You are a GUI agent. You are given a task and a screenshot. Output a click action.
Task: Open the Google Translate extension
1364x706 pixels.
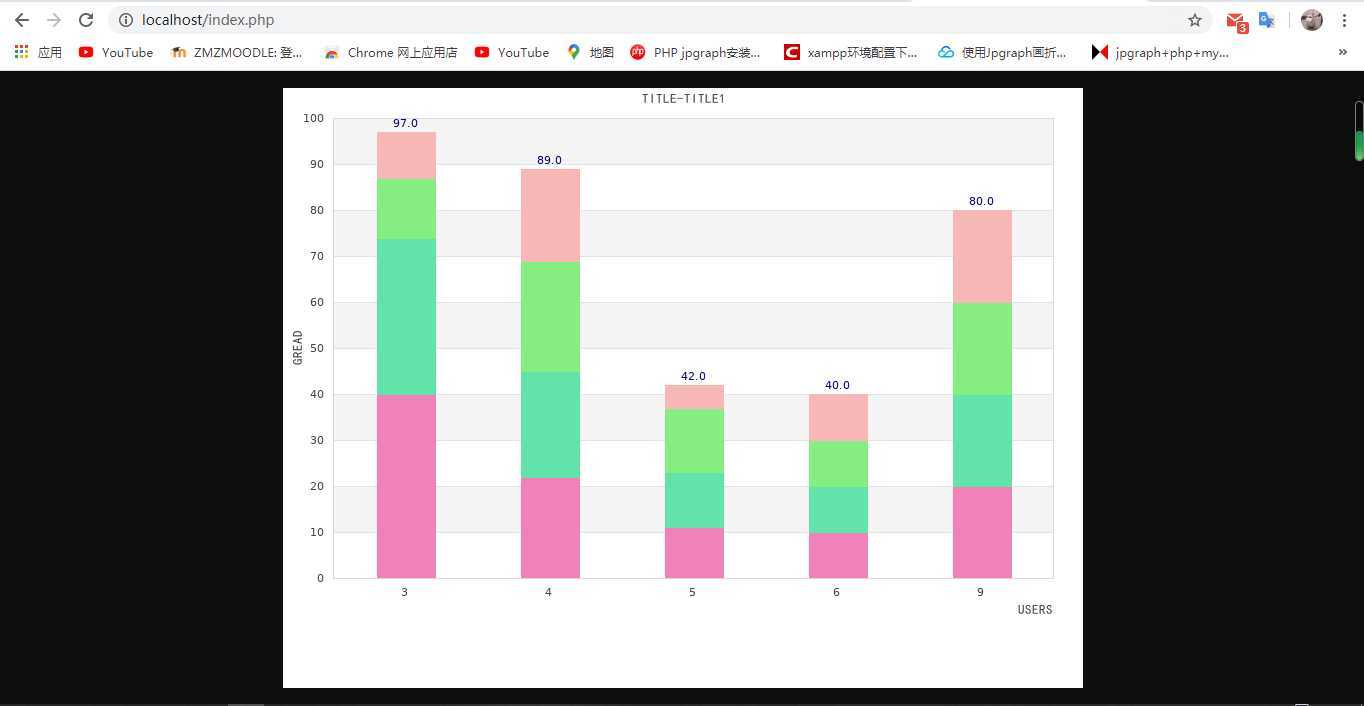point(1266,20)
